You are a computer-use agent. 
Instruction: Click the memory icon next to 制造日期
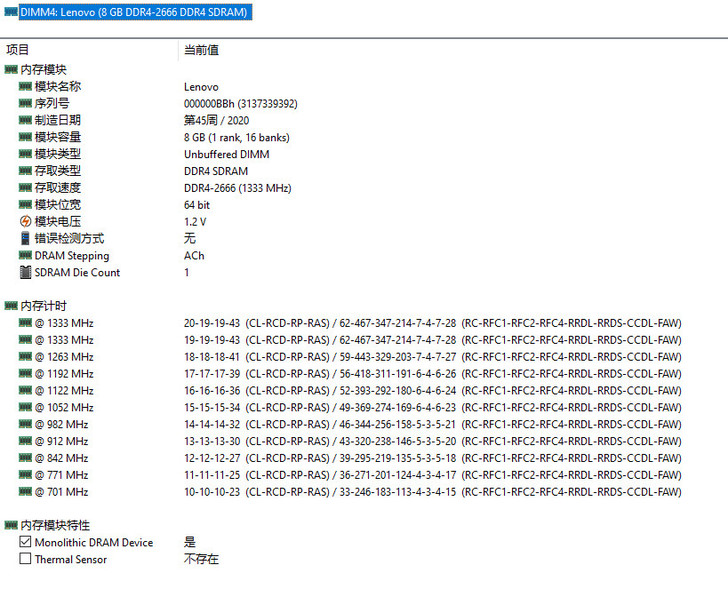coord(25,120)
